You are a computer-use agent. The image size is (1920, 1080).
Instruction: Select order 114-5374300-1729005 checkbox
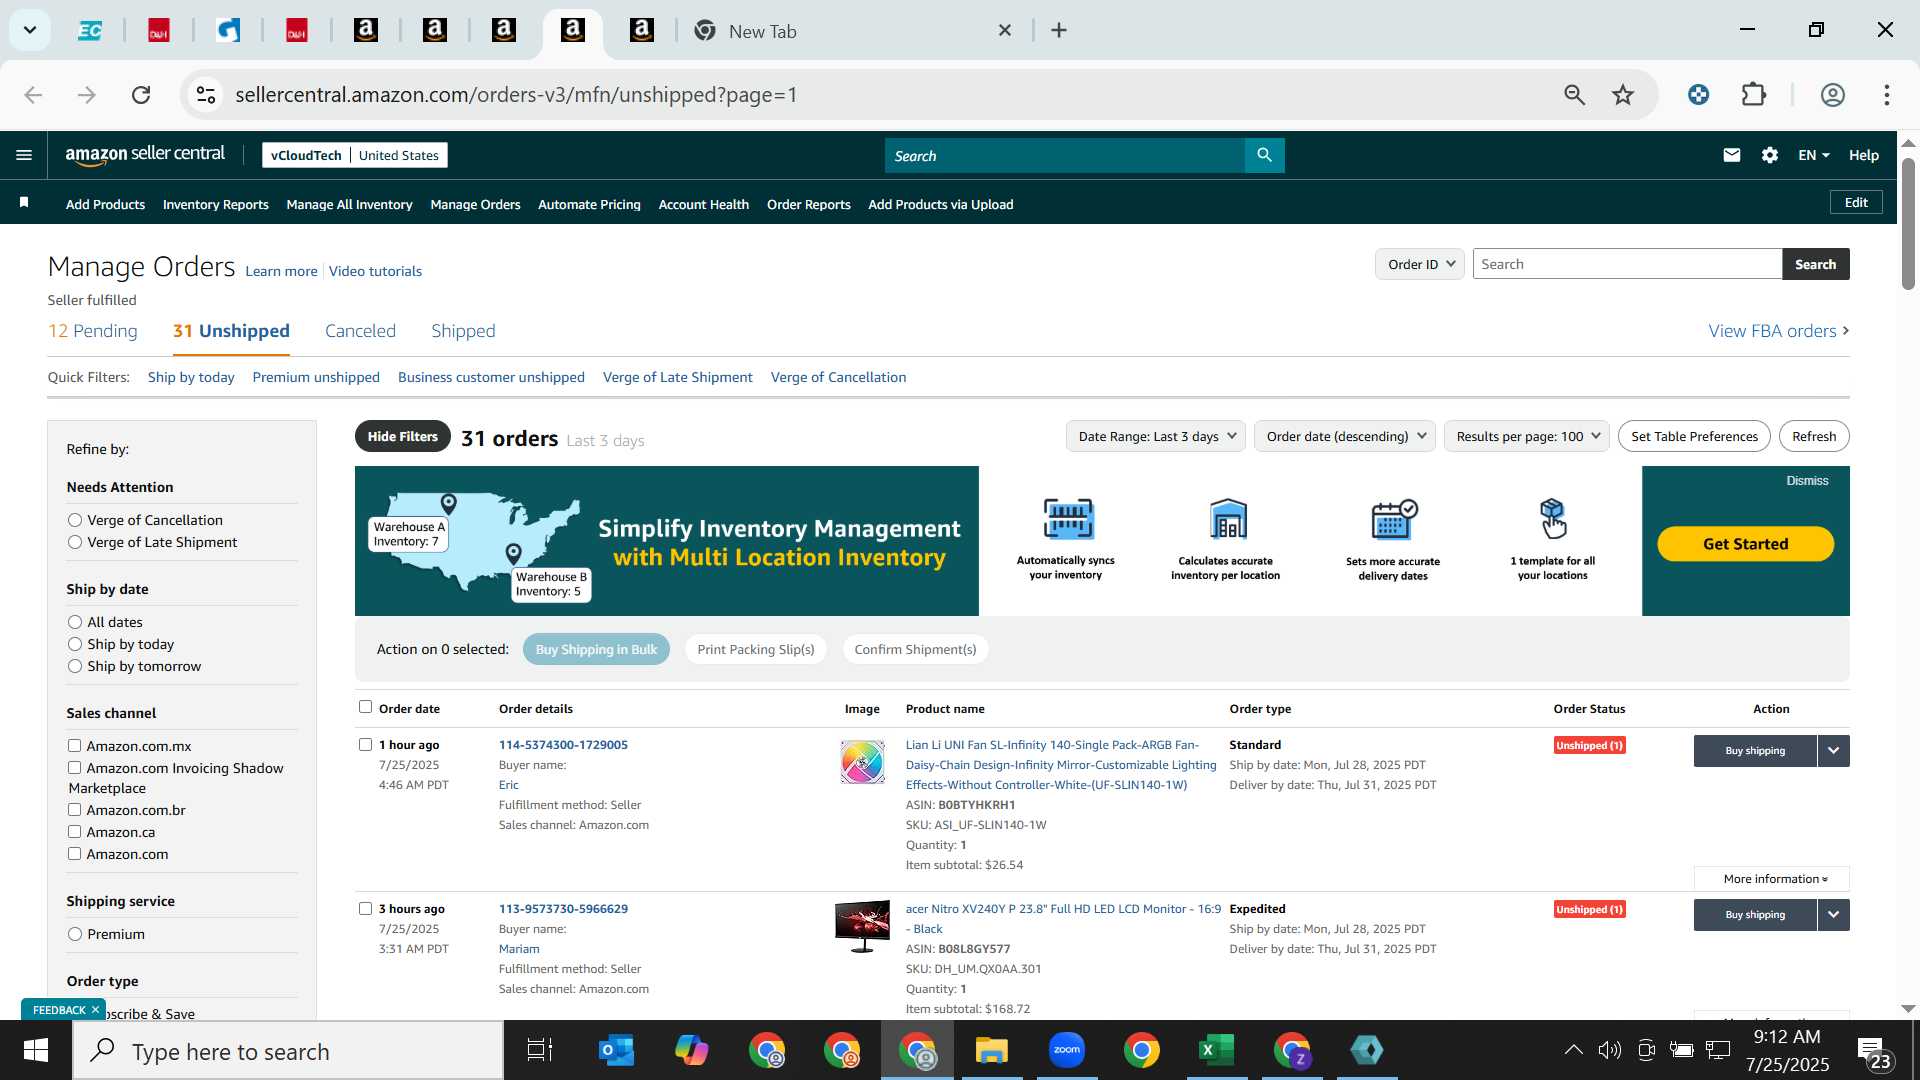(365, 744)
